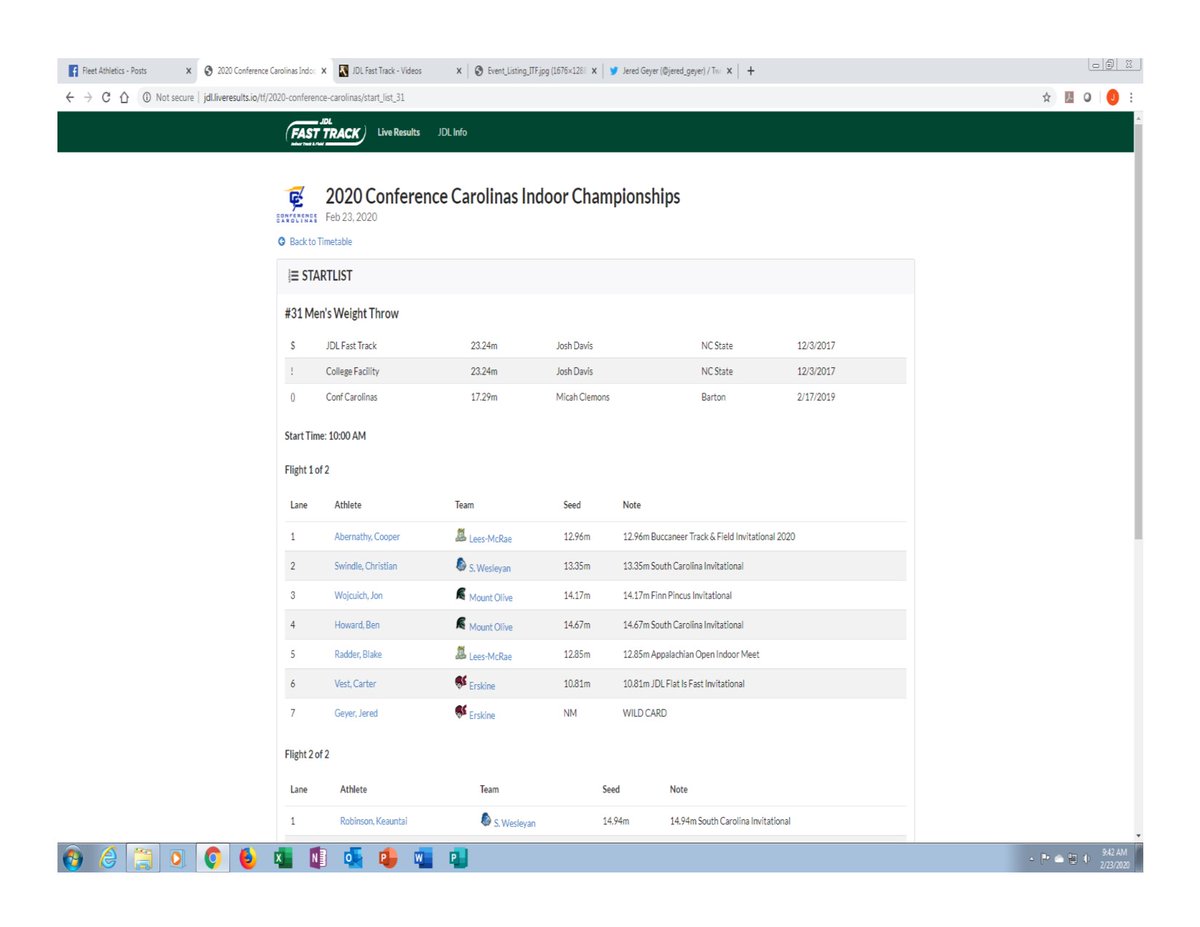Open Word from the taskbar
The image size is (1200, 927).
pos(423,858)
